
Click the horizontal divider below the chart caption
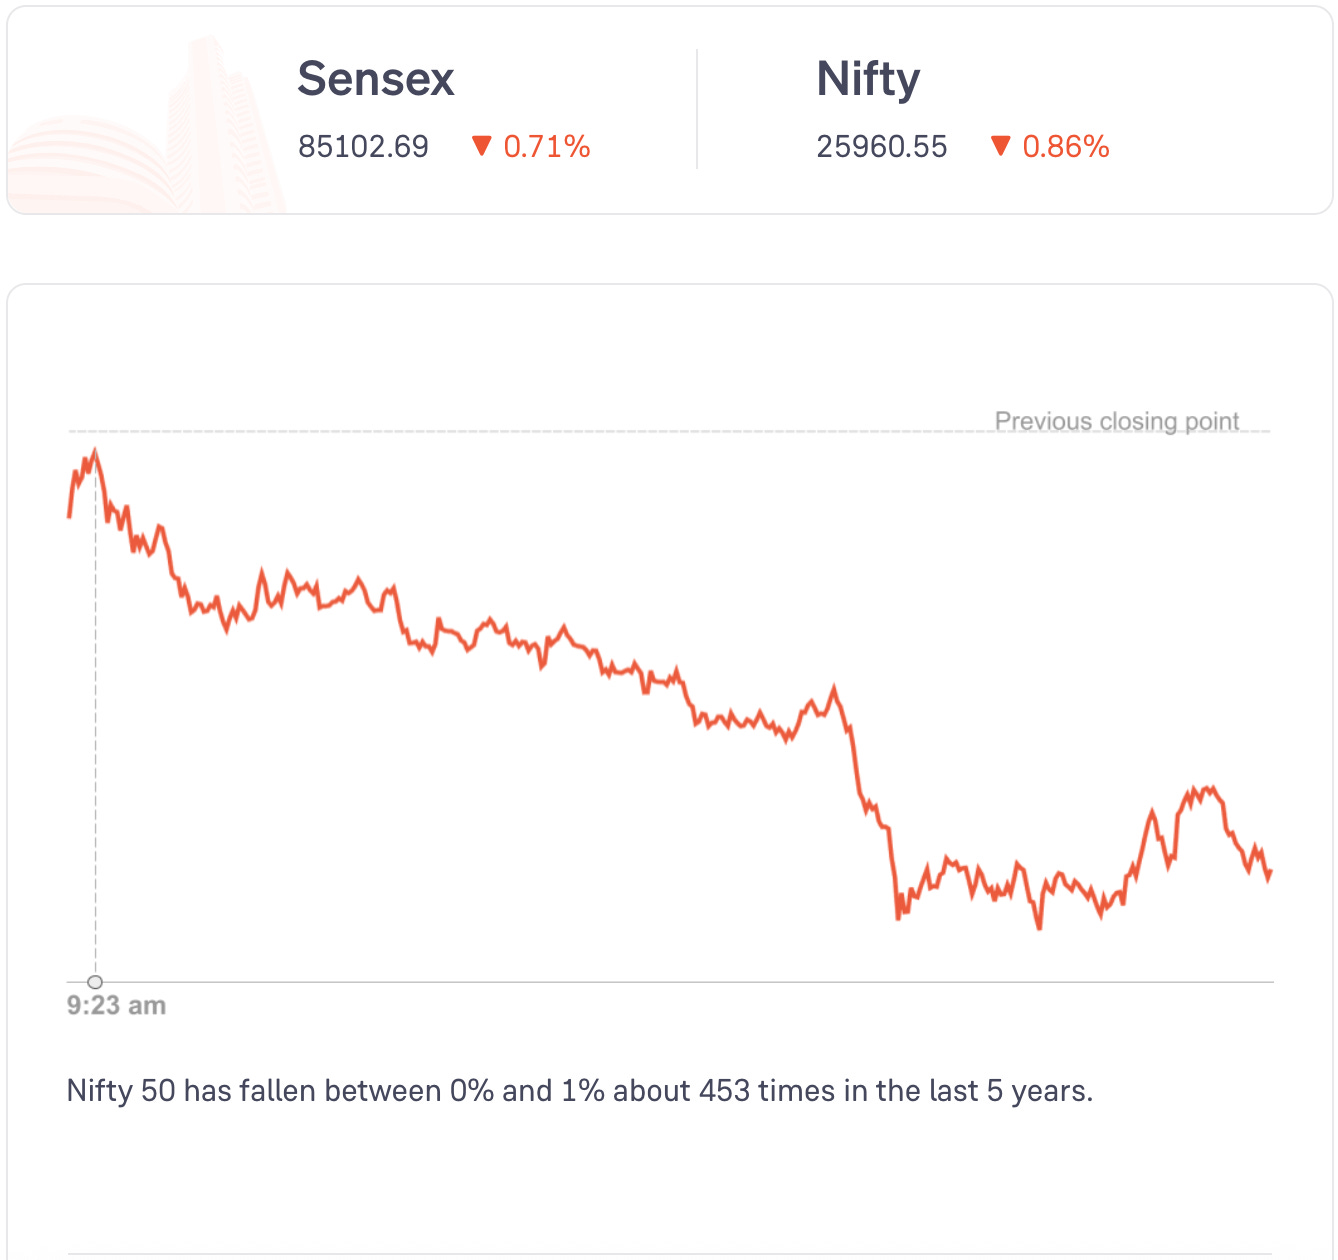tap(670, 1254)
